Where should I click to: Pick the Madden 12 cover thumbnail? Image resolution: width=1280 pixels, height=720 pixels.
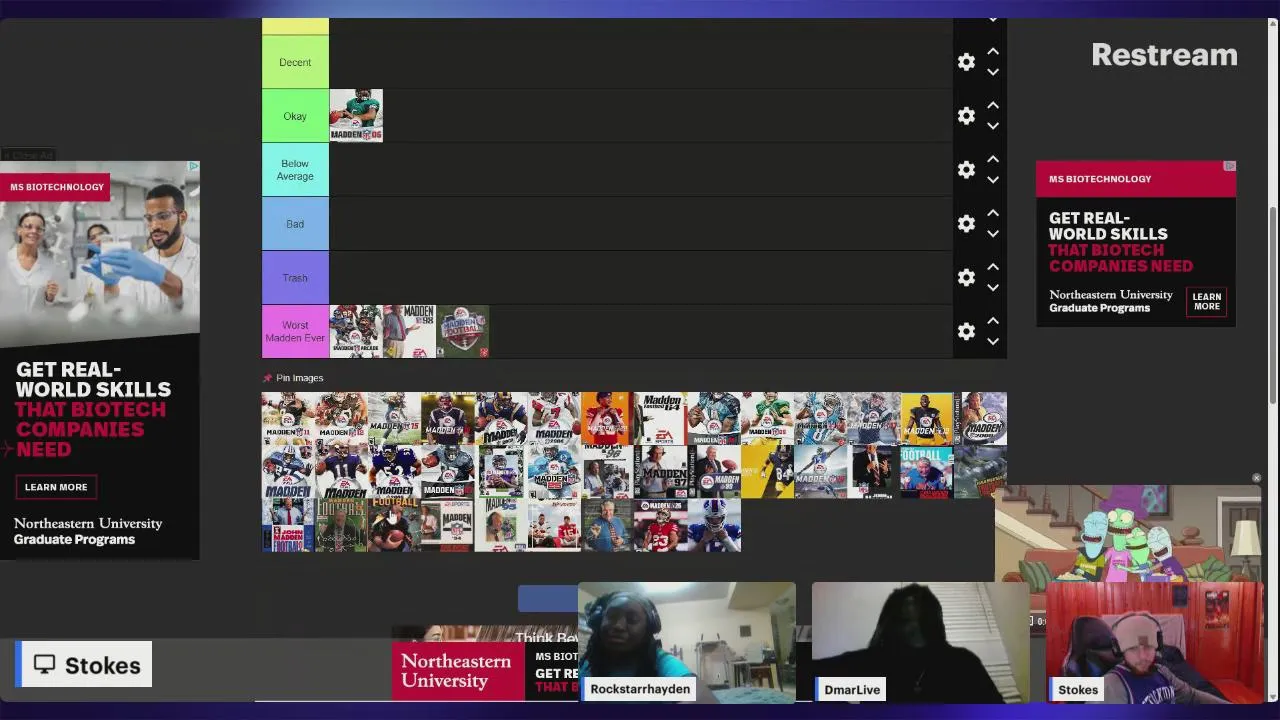point(341,418)
